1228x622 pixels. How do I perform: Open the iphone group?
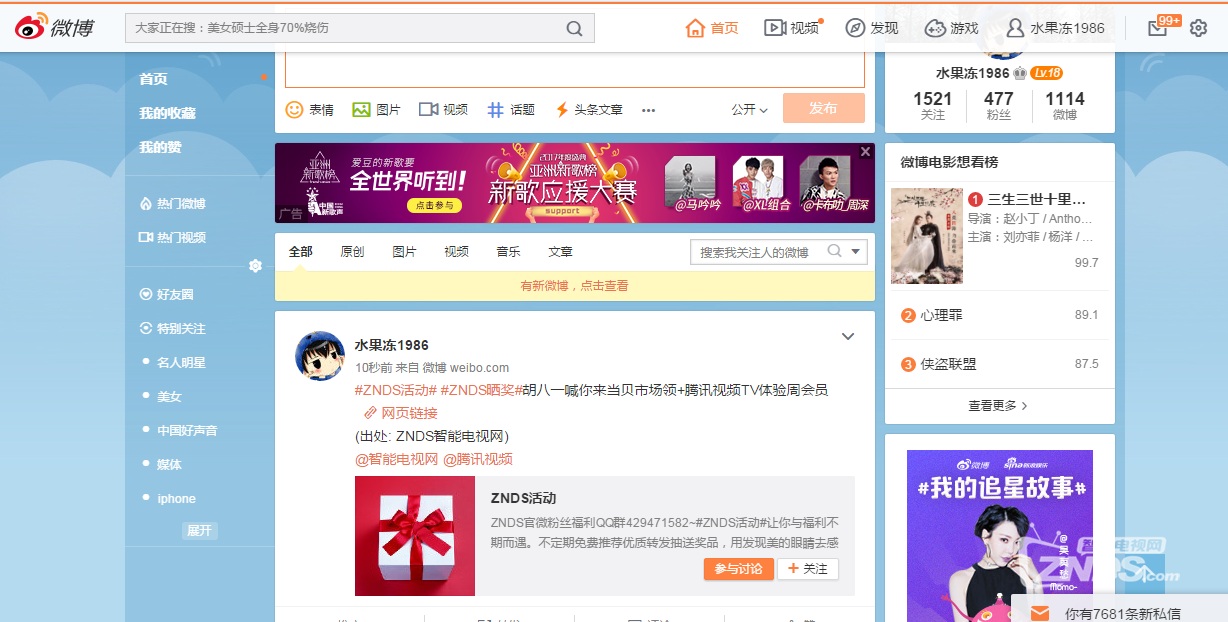coord(177,499)
